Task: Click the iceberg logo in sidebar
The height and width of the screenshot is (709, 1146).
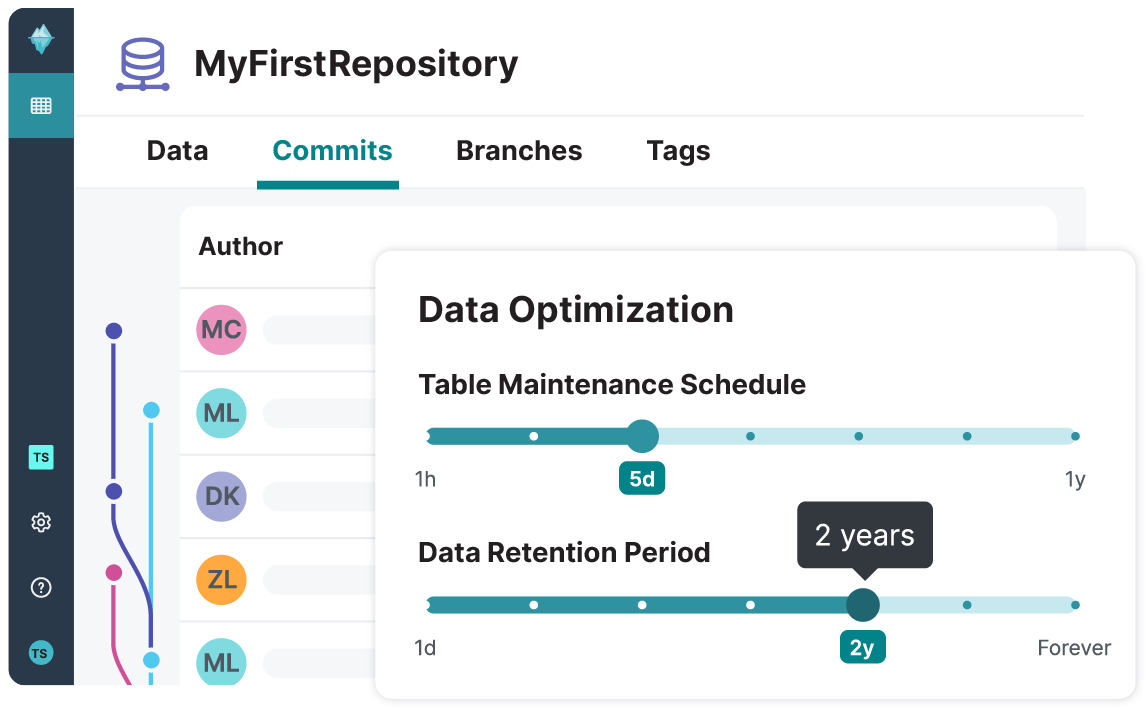Action: point(41,40)
